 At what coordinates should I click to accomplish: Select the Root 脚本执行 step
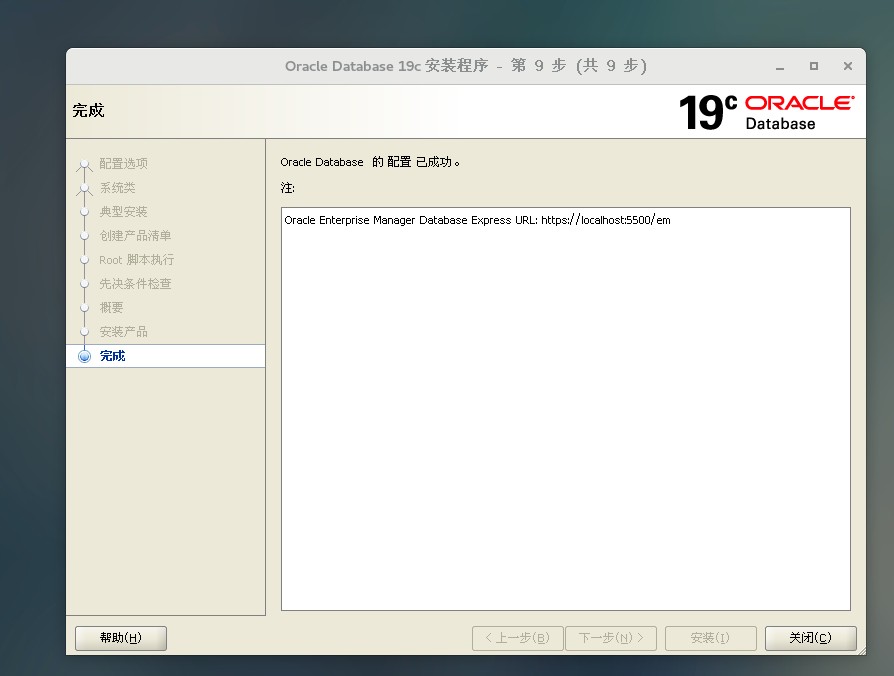136,260
